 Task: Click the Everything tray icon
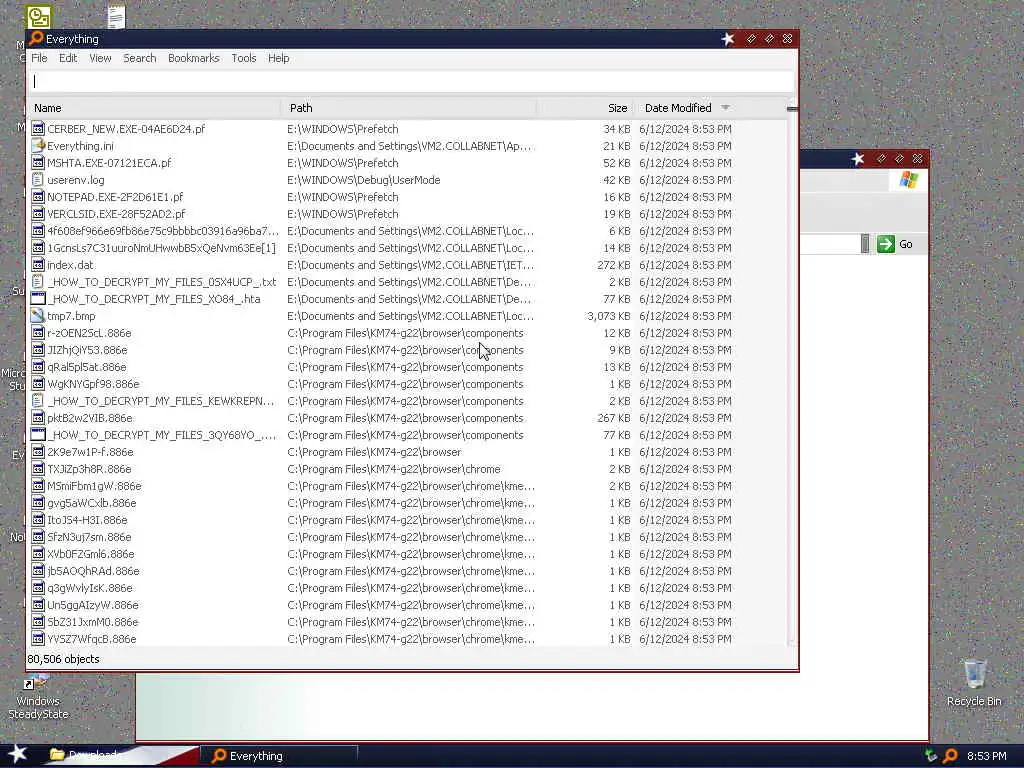click(x=950, y=756)
